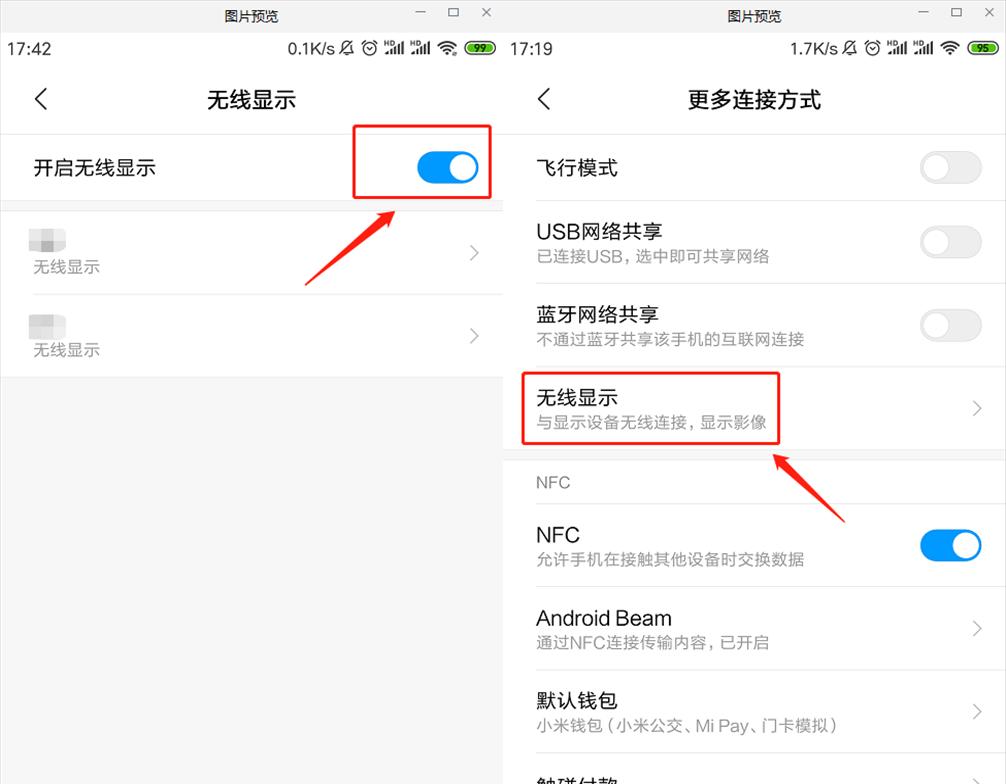1006x784 pixels.
Task: Go back from the 更多连接方式 screen
Action: coord(544,99)
